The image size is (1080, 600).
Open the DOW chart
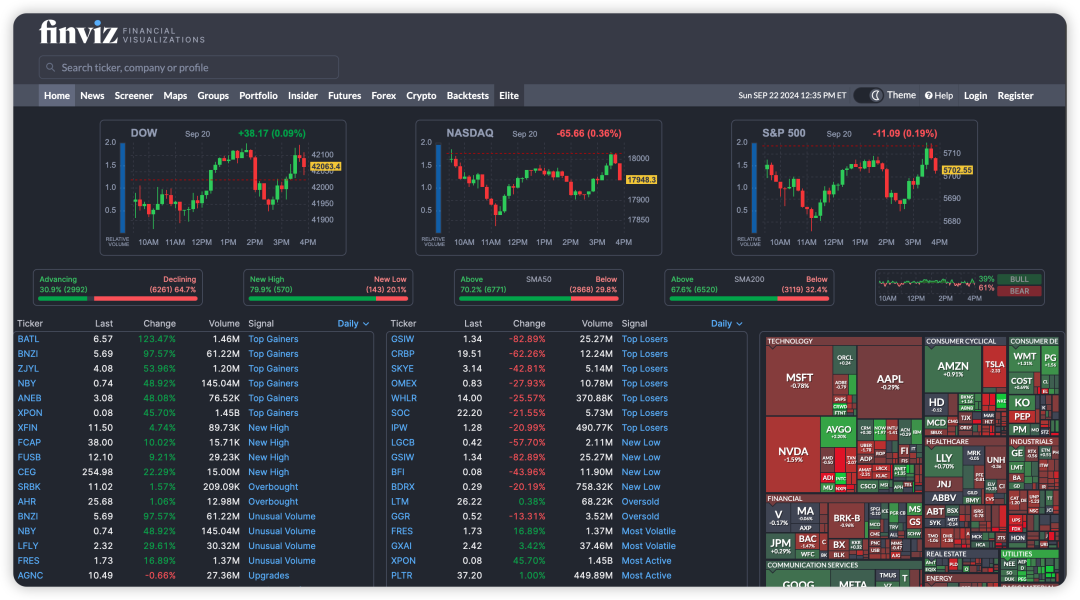point(223,187)
